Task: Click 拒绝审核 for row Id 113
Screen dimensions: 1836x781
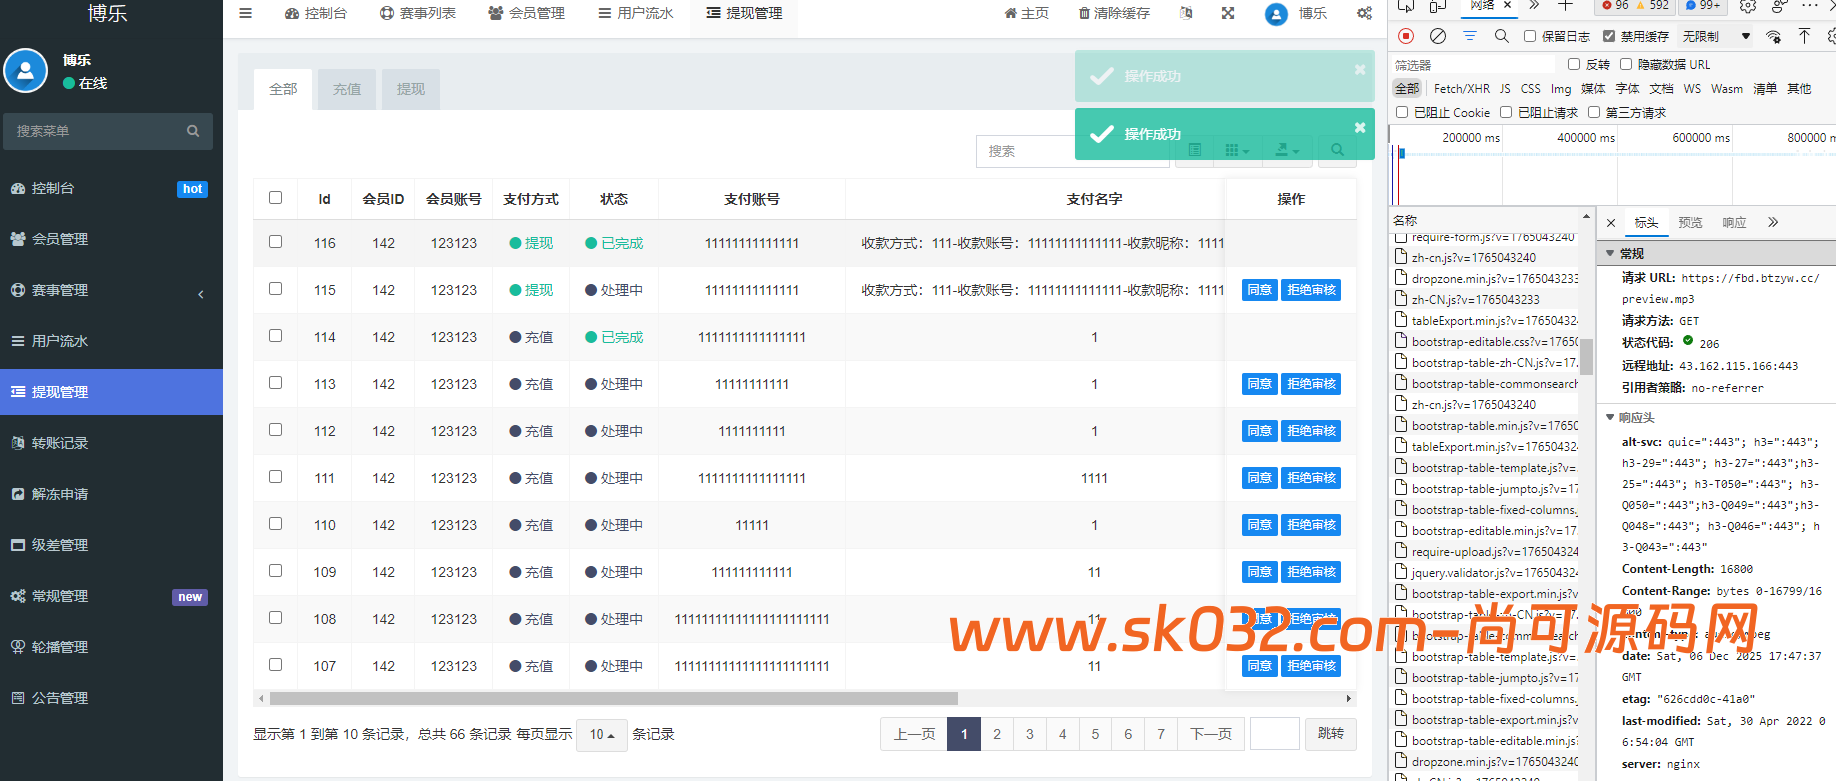Action: [x=1312, y=384]
